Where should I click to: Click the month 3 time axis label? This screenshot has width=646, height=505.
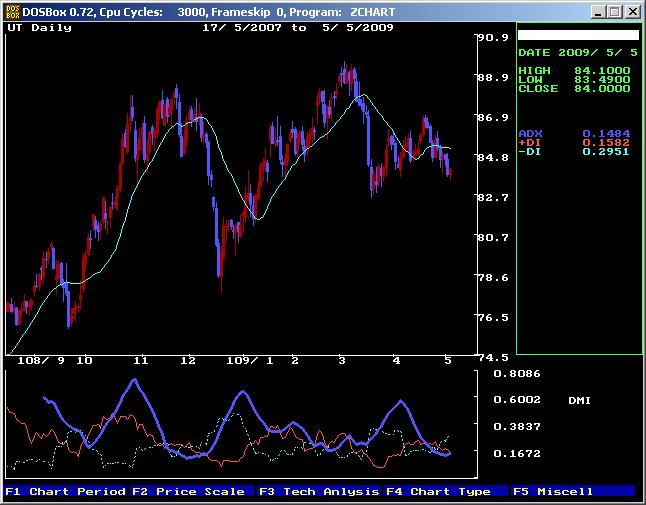[x=342, y=361]
